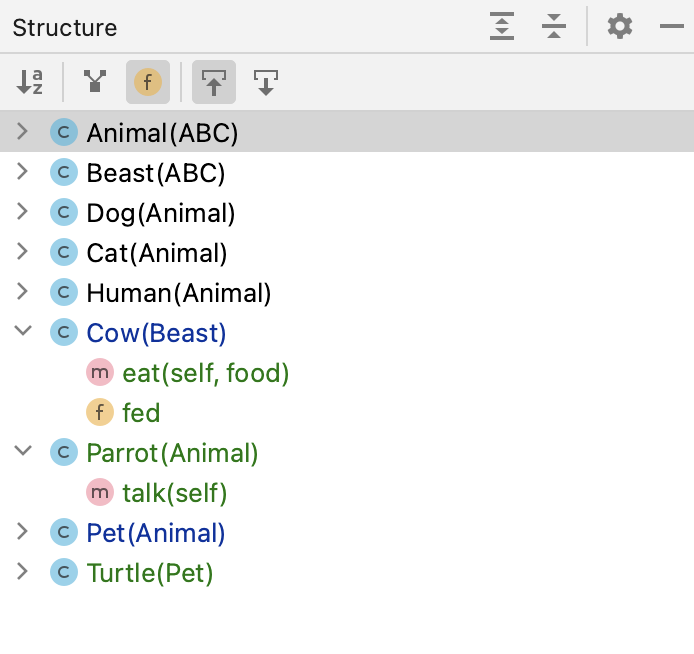Expand the Human(Animal) class node
The height and width of the screenshot is (654, 694).
(x=22, y=292)
